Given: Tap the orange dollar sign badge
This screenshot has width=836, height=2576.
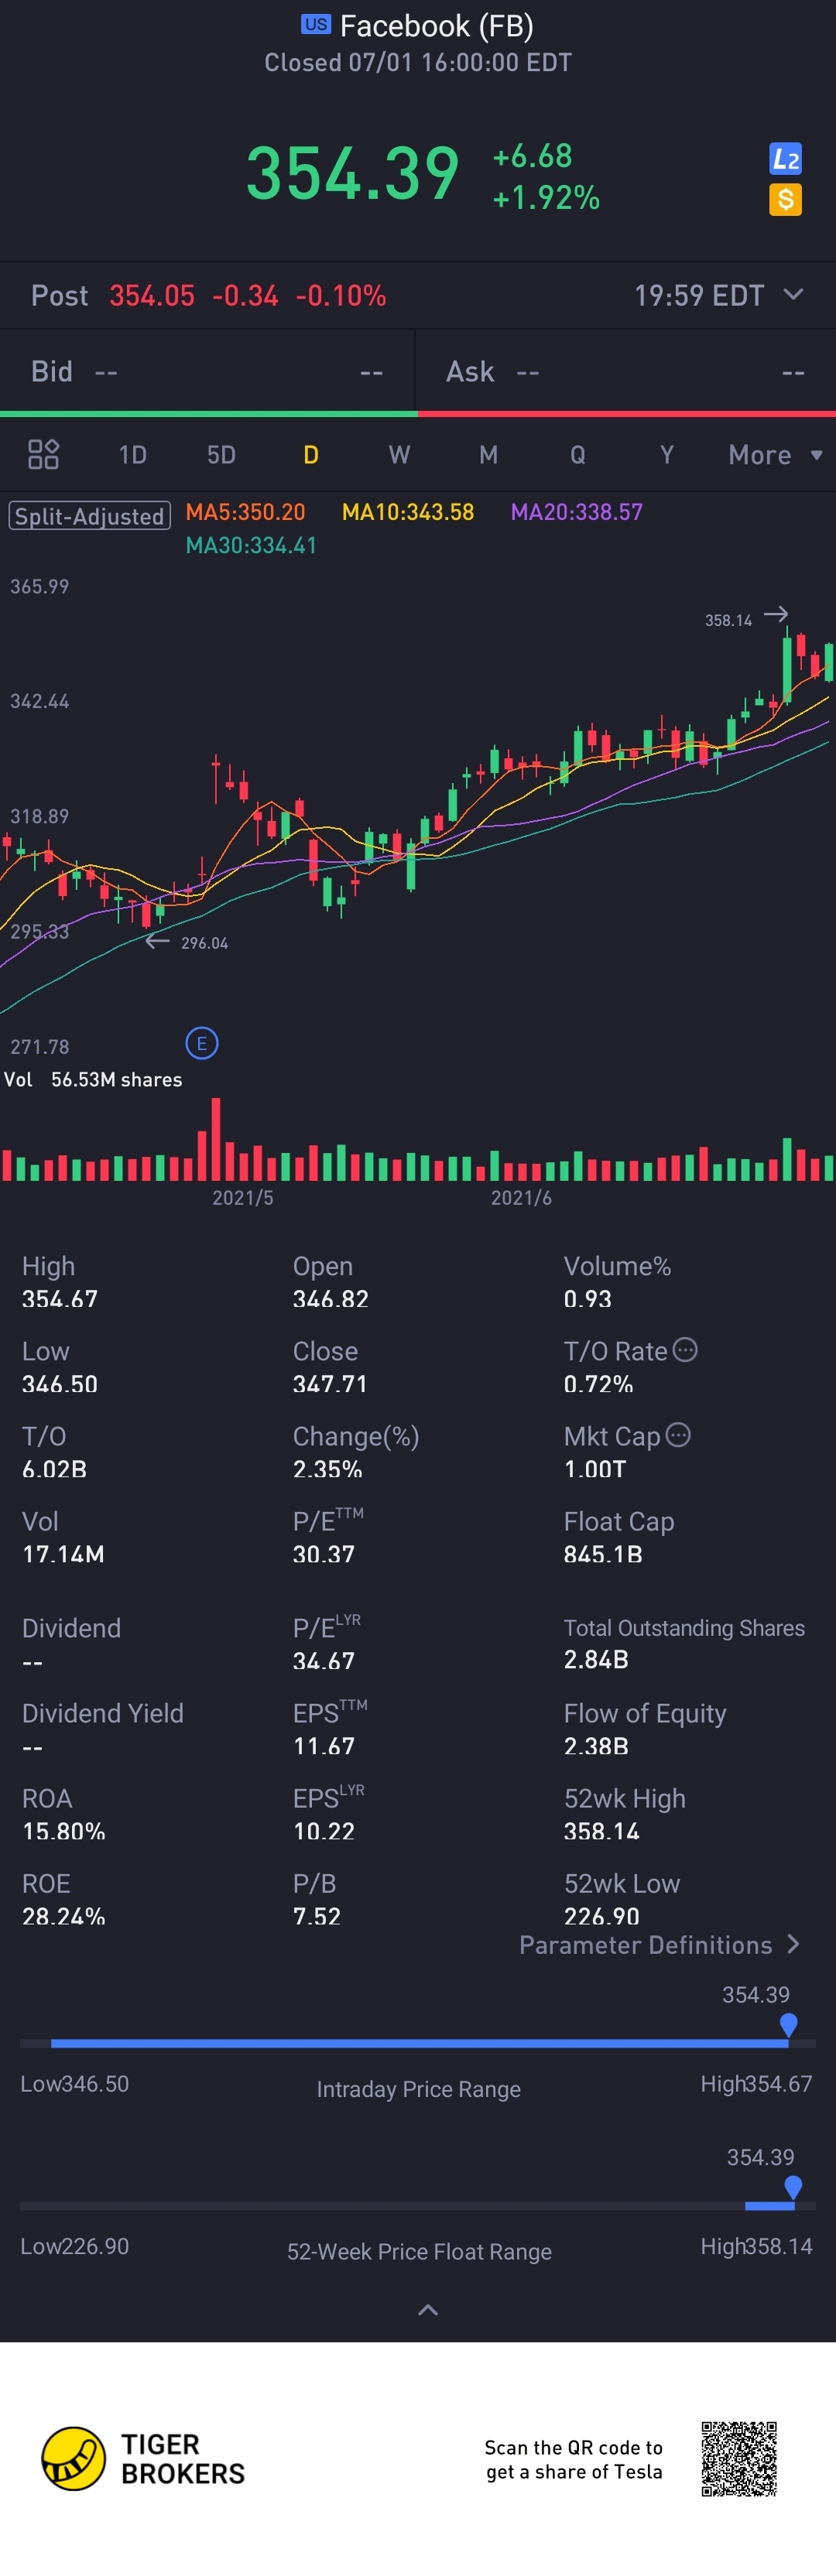Looking at the screenshot, I should click(x=785, y=199).
